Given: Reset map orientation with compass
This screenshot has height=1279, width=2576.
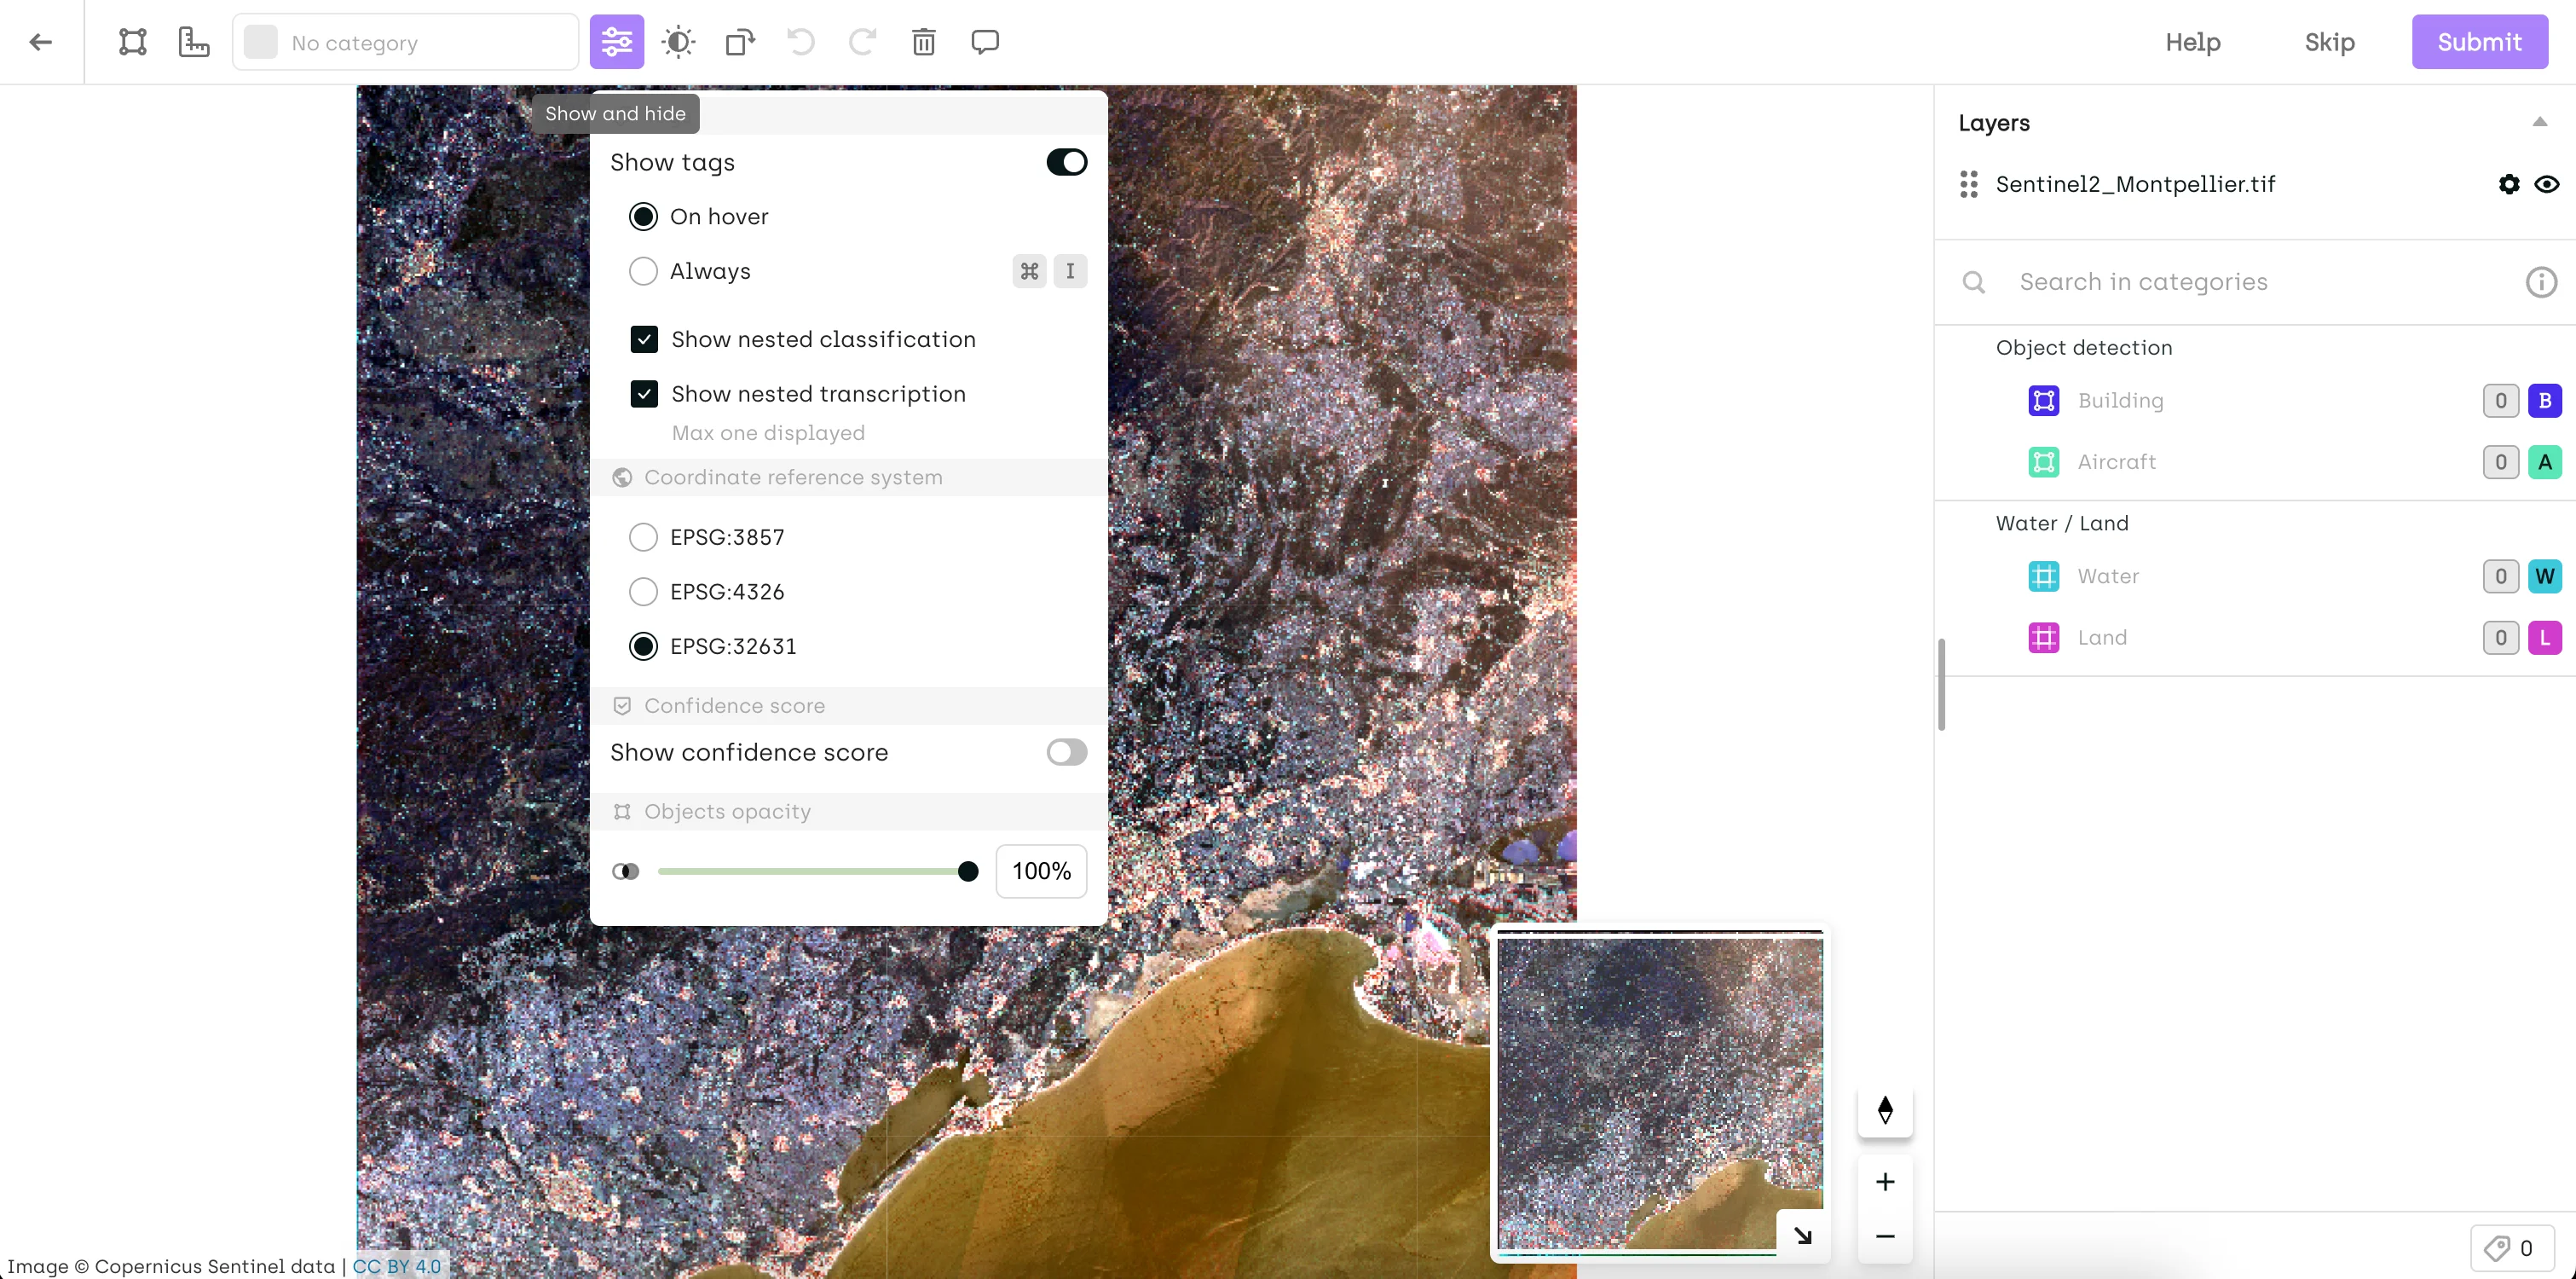Looking at the screenshot, I should click(1884, 1110).
